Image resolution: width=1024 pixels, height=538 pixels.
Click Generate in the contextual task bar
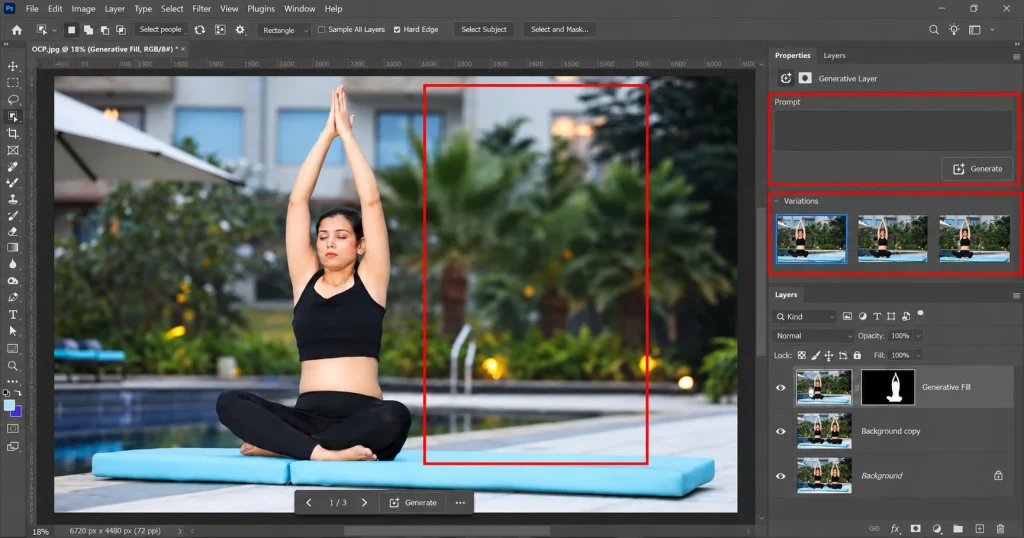click(414, 503)
